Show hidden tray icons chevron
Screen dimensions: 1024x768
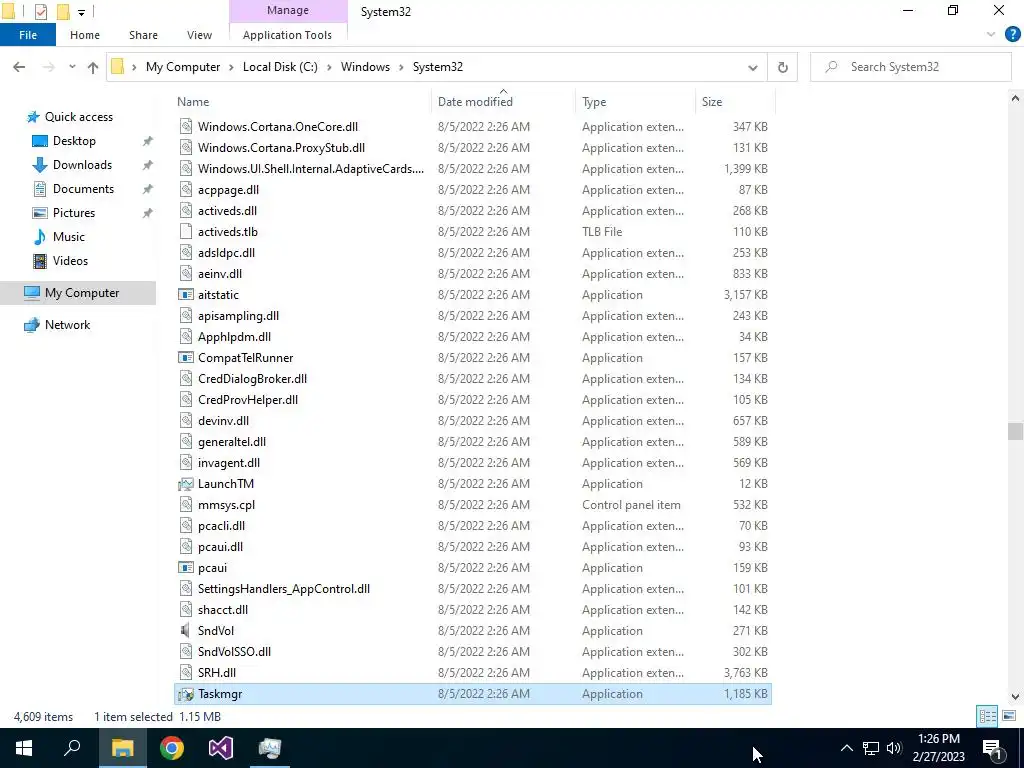coord(846,748)
